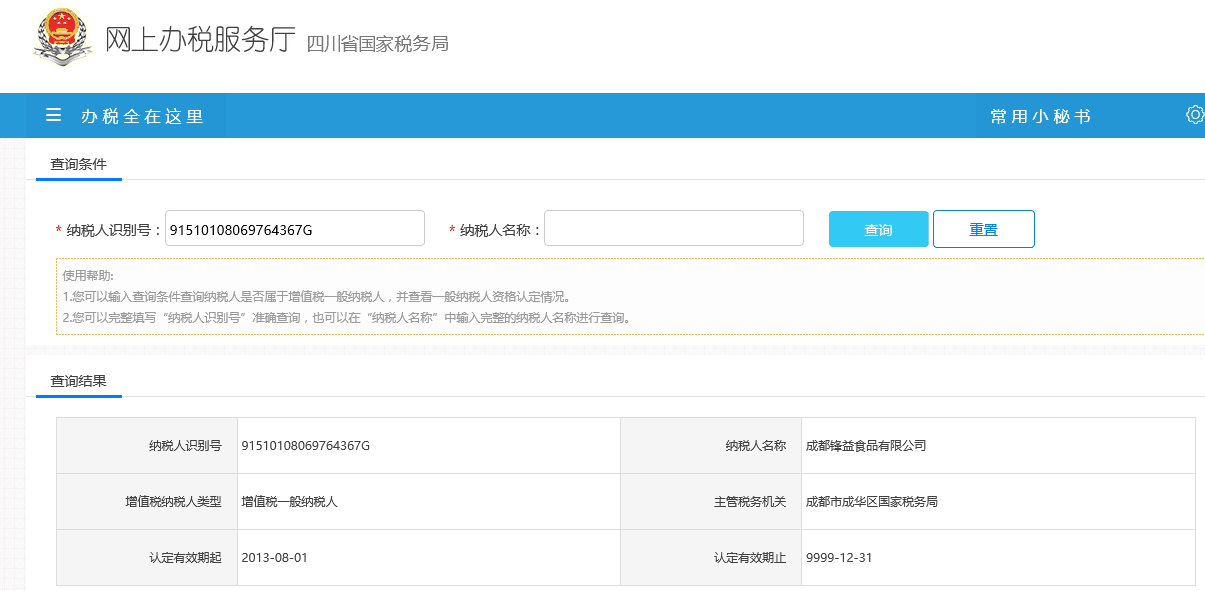Click the end date 9999-12-31
This screenshot has height=591, width=1205.
pos(839,558)
